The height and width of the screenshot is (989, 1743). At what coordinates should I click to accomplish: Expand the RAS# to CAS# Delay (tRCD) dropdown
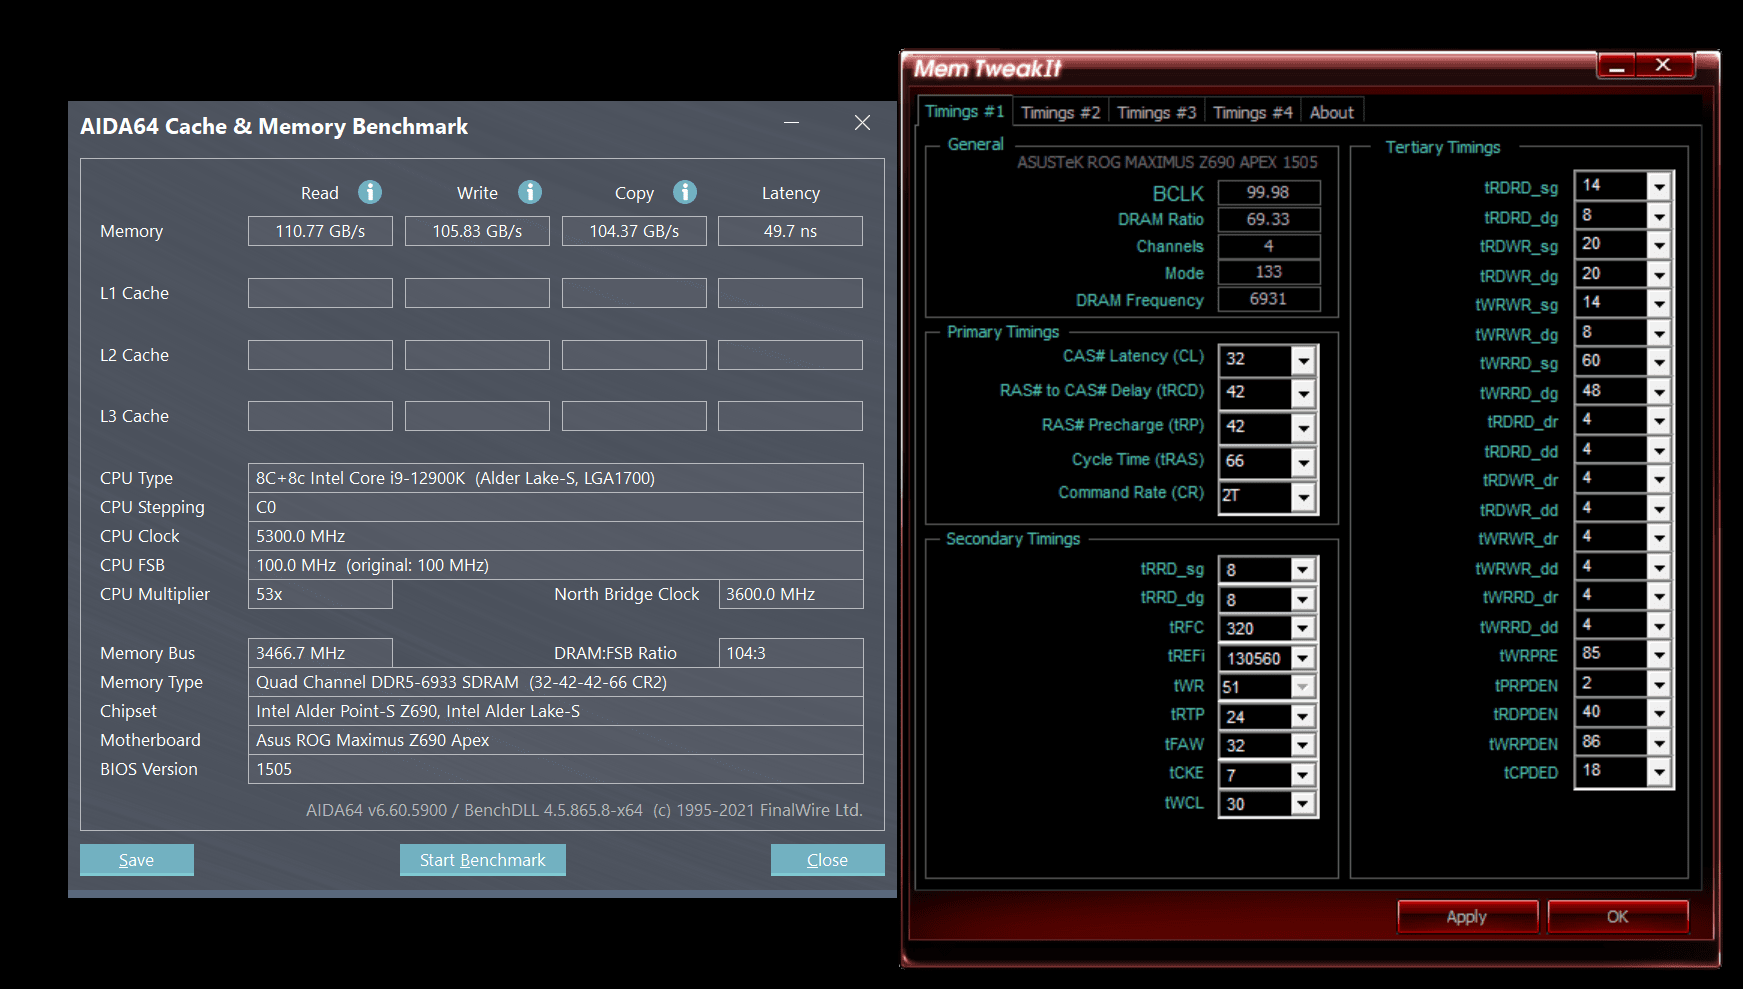[1303, 394]
